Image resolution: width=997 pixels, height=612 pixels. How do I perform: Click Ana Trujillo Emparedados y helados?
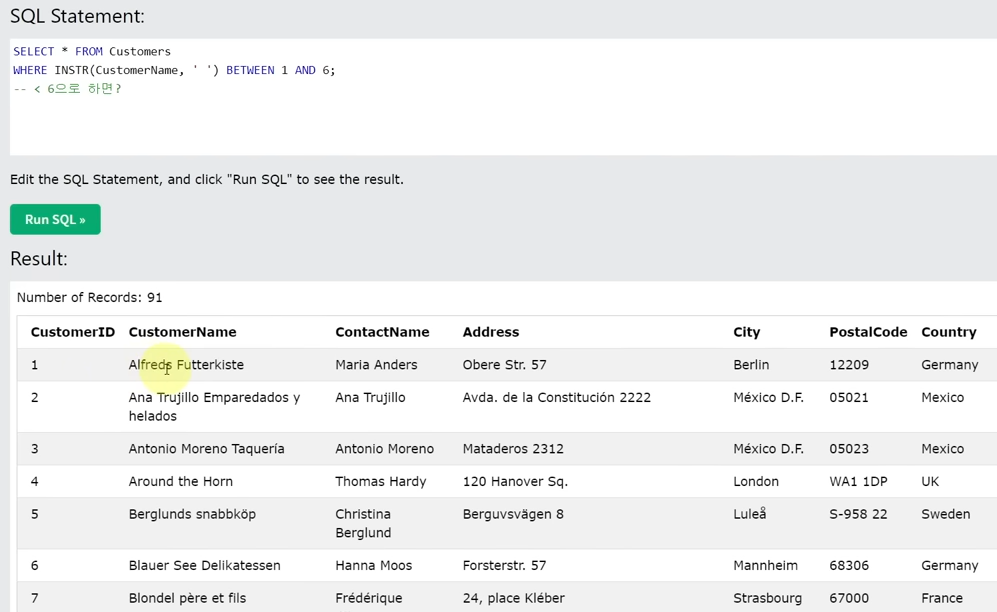coord(214,407)
